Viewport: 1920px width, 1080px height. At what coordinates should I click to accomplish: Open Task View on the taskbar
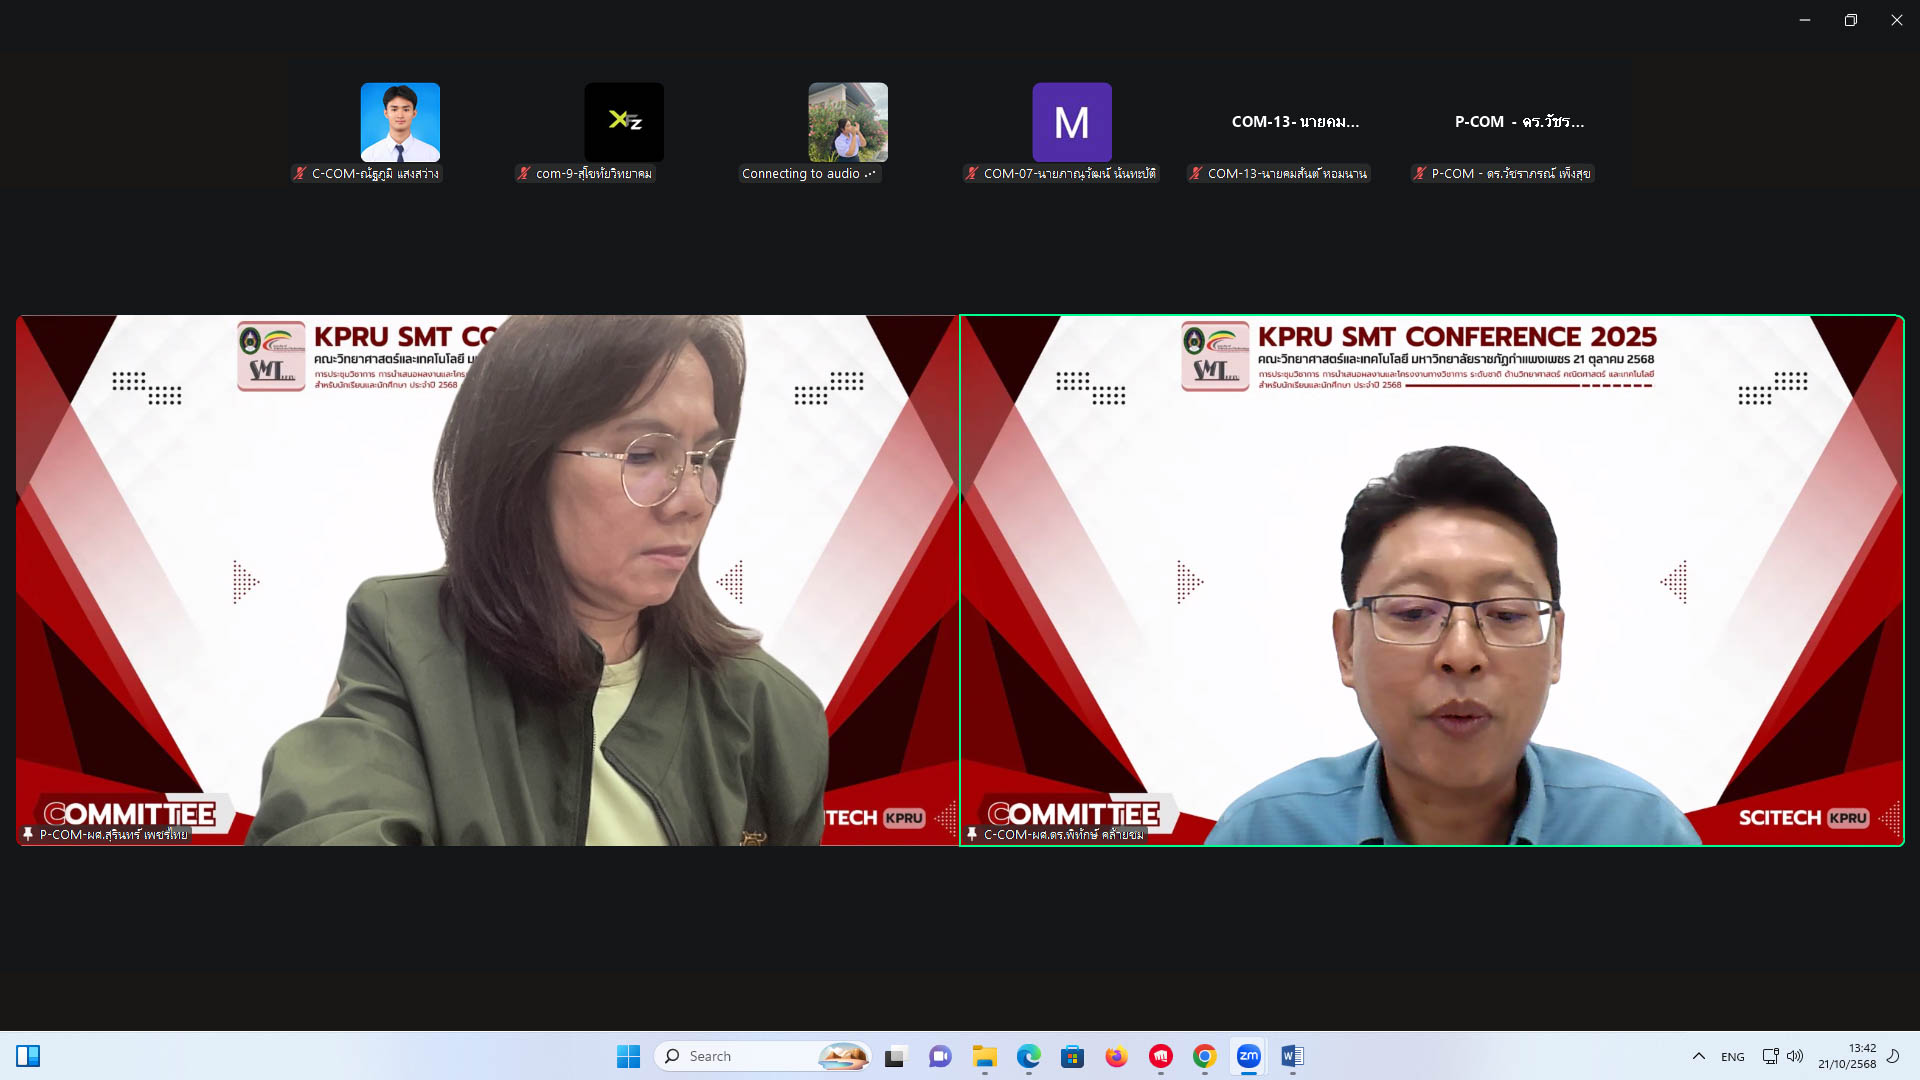click(x=895, y=1056)
